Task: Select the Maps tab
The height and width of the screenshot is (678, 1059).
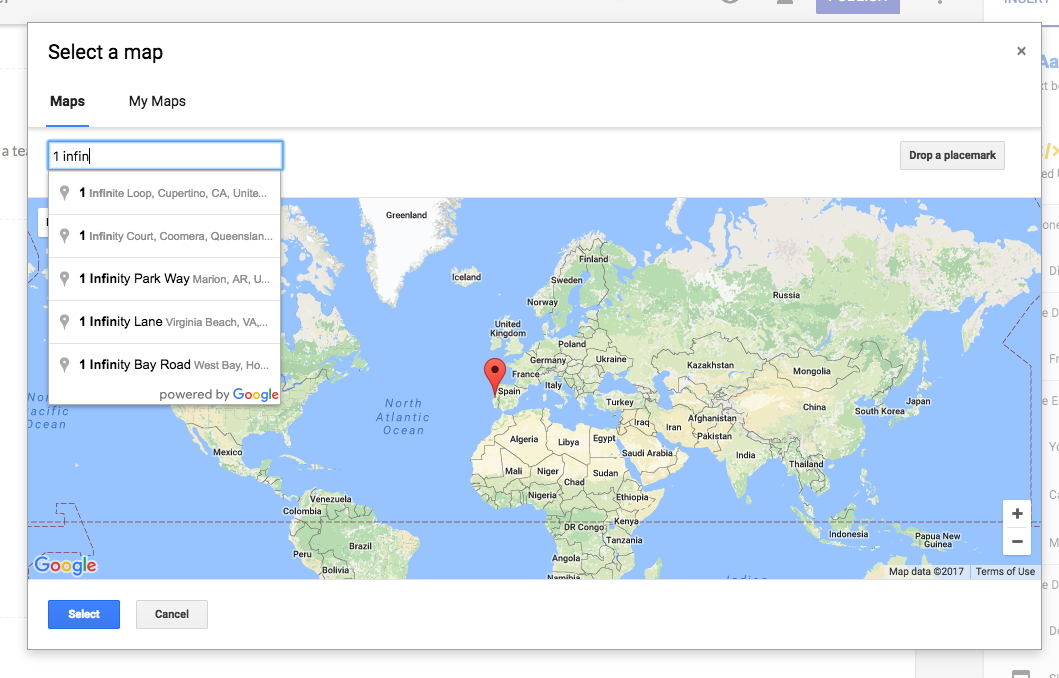Action: click(x=67, y=101)
